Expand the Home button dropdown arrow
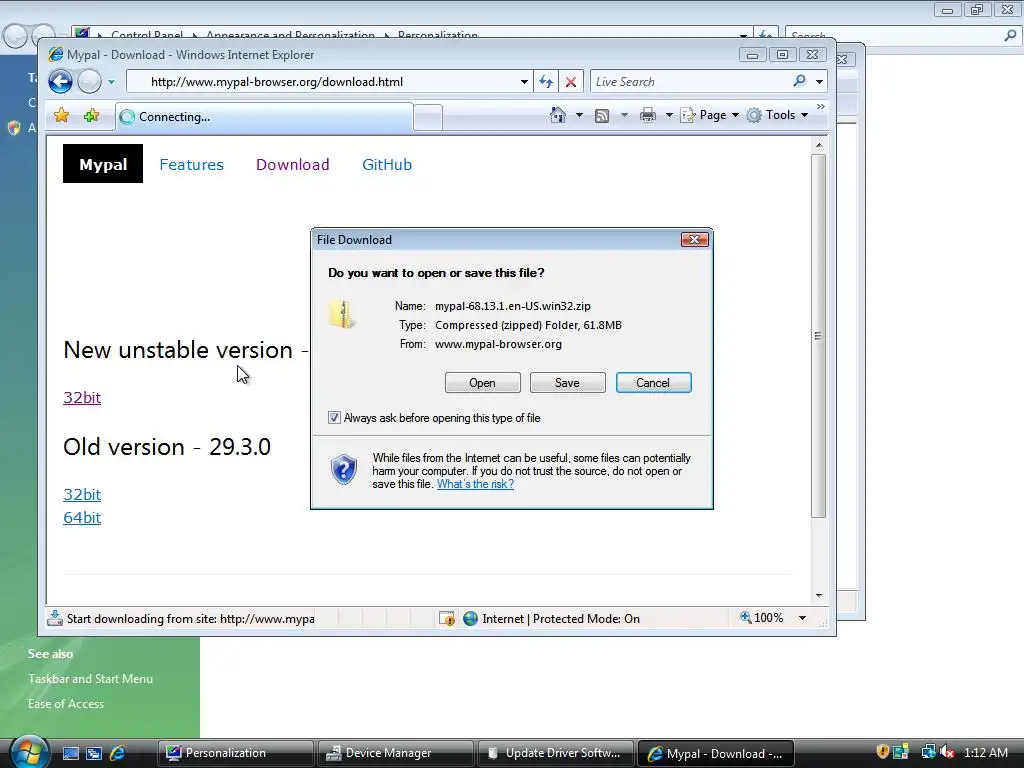 [579, 115]
